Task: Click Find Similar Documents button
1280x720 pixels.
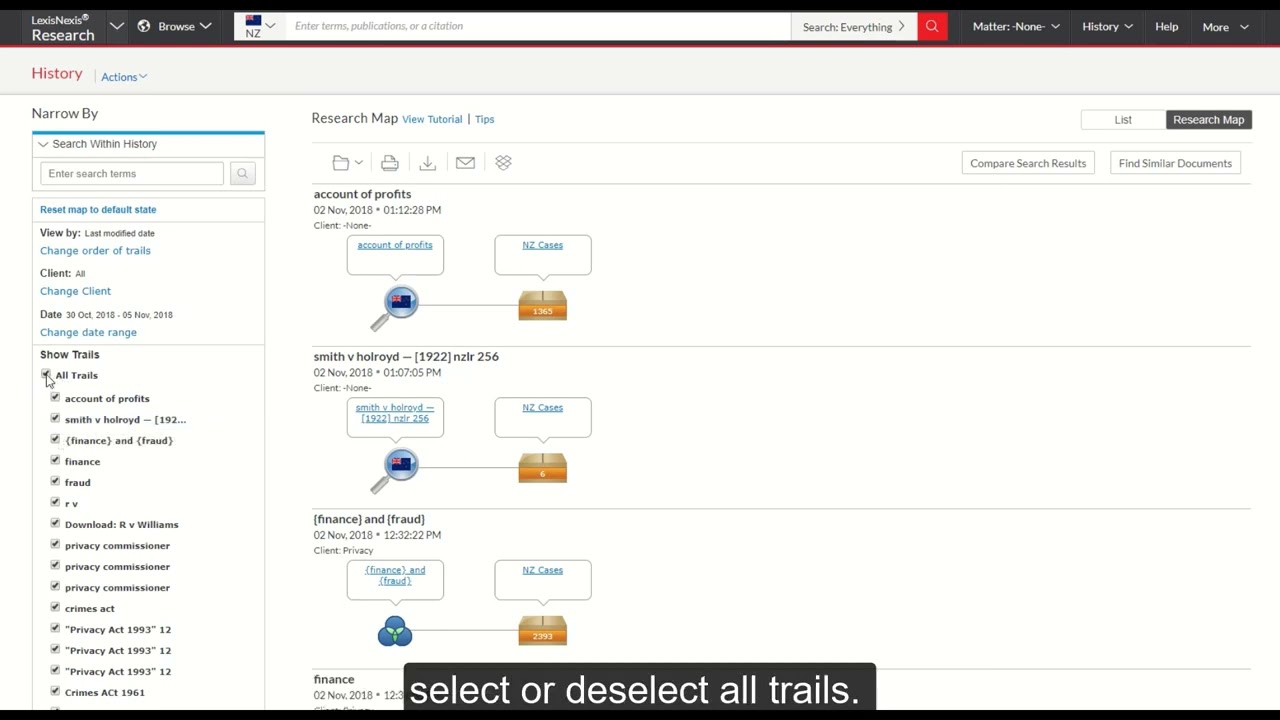Action: 1175,163
